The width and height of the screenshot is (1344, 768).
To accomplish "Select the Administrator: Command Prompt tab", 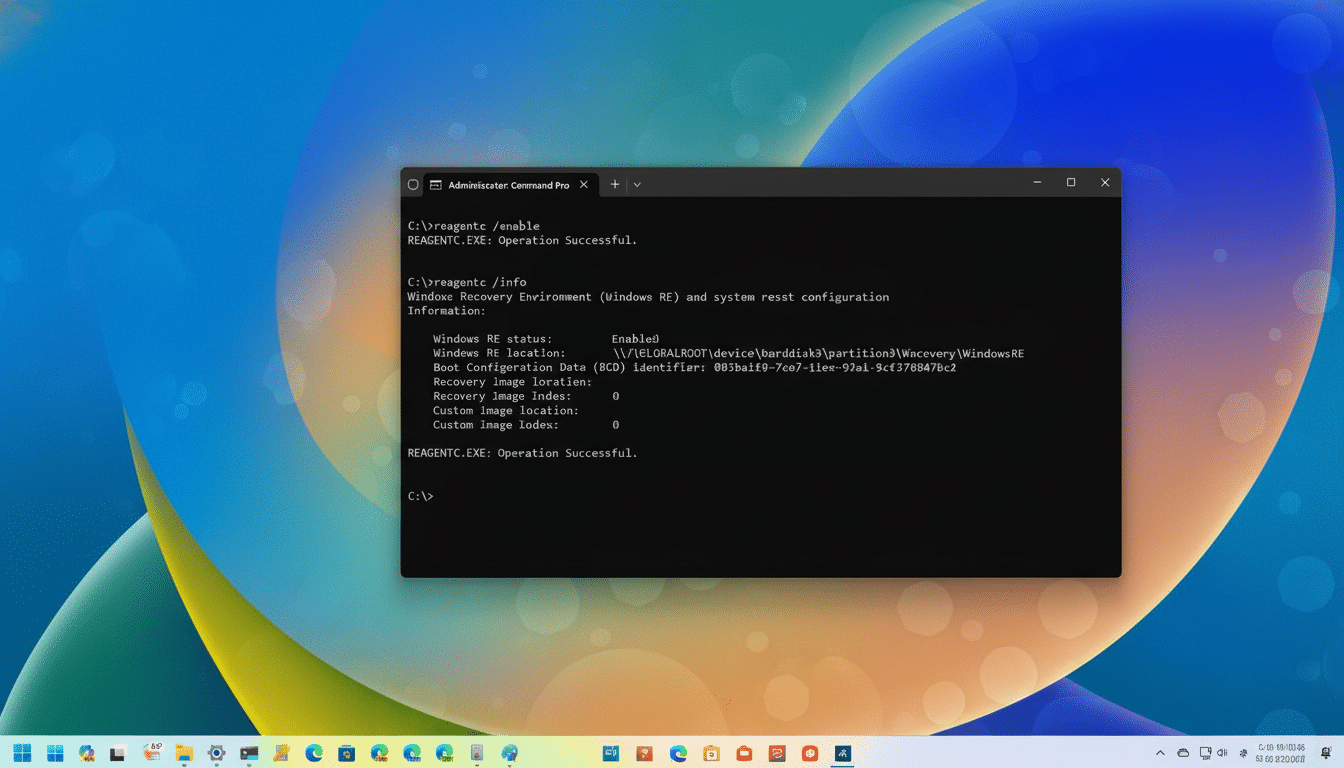I will click(505, 184).
